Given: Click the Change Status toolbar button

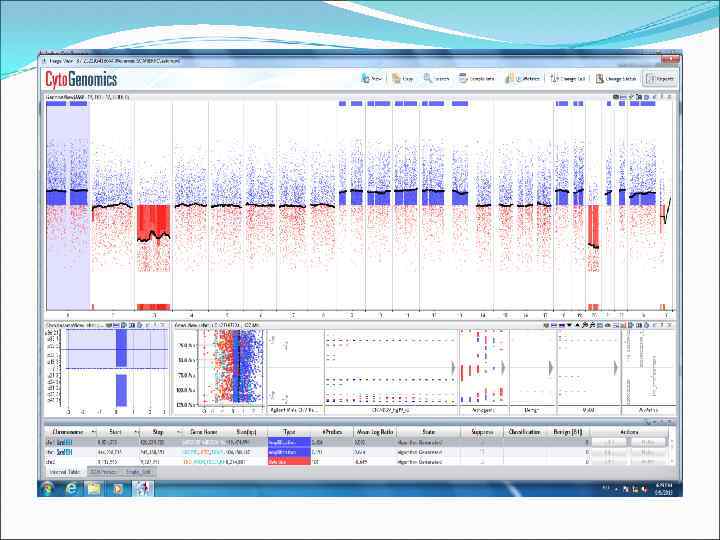Looking at the screenshot, I should [x=616, y=79].
